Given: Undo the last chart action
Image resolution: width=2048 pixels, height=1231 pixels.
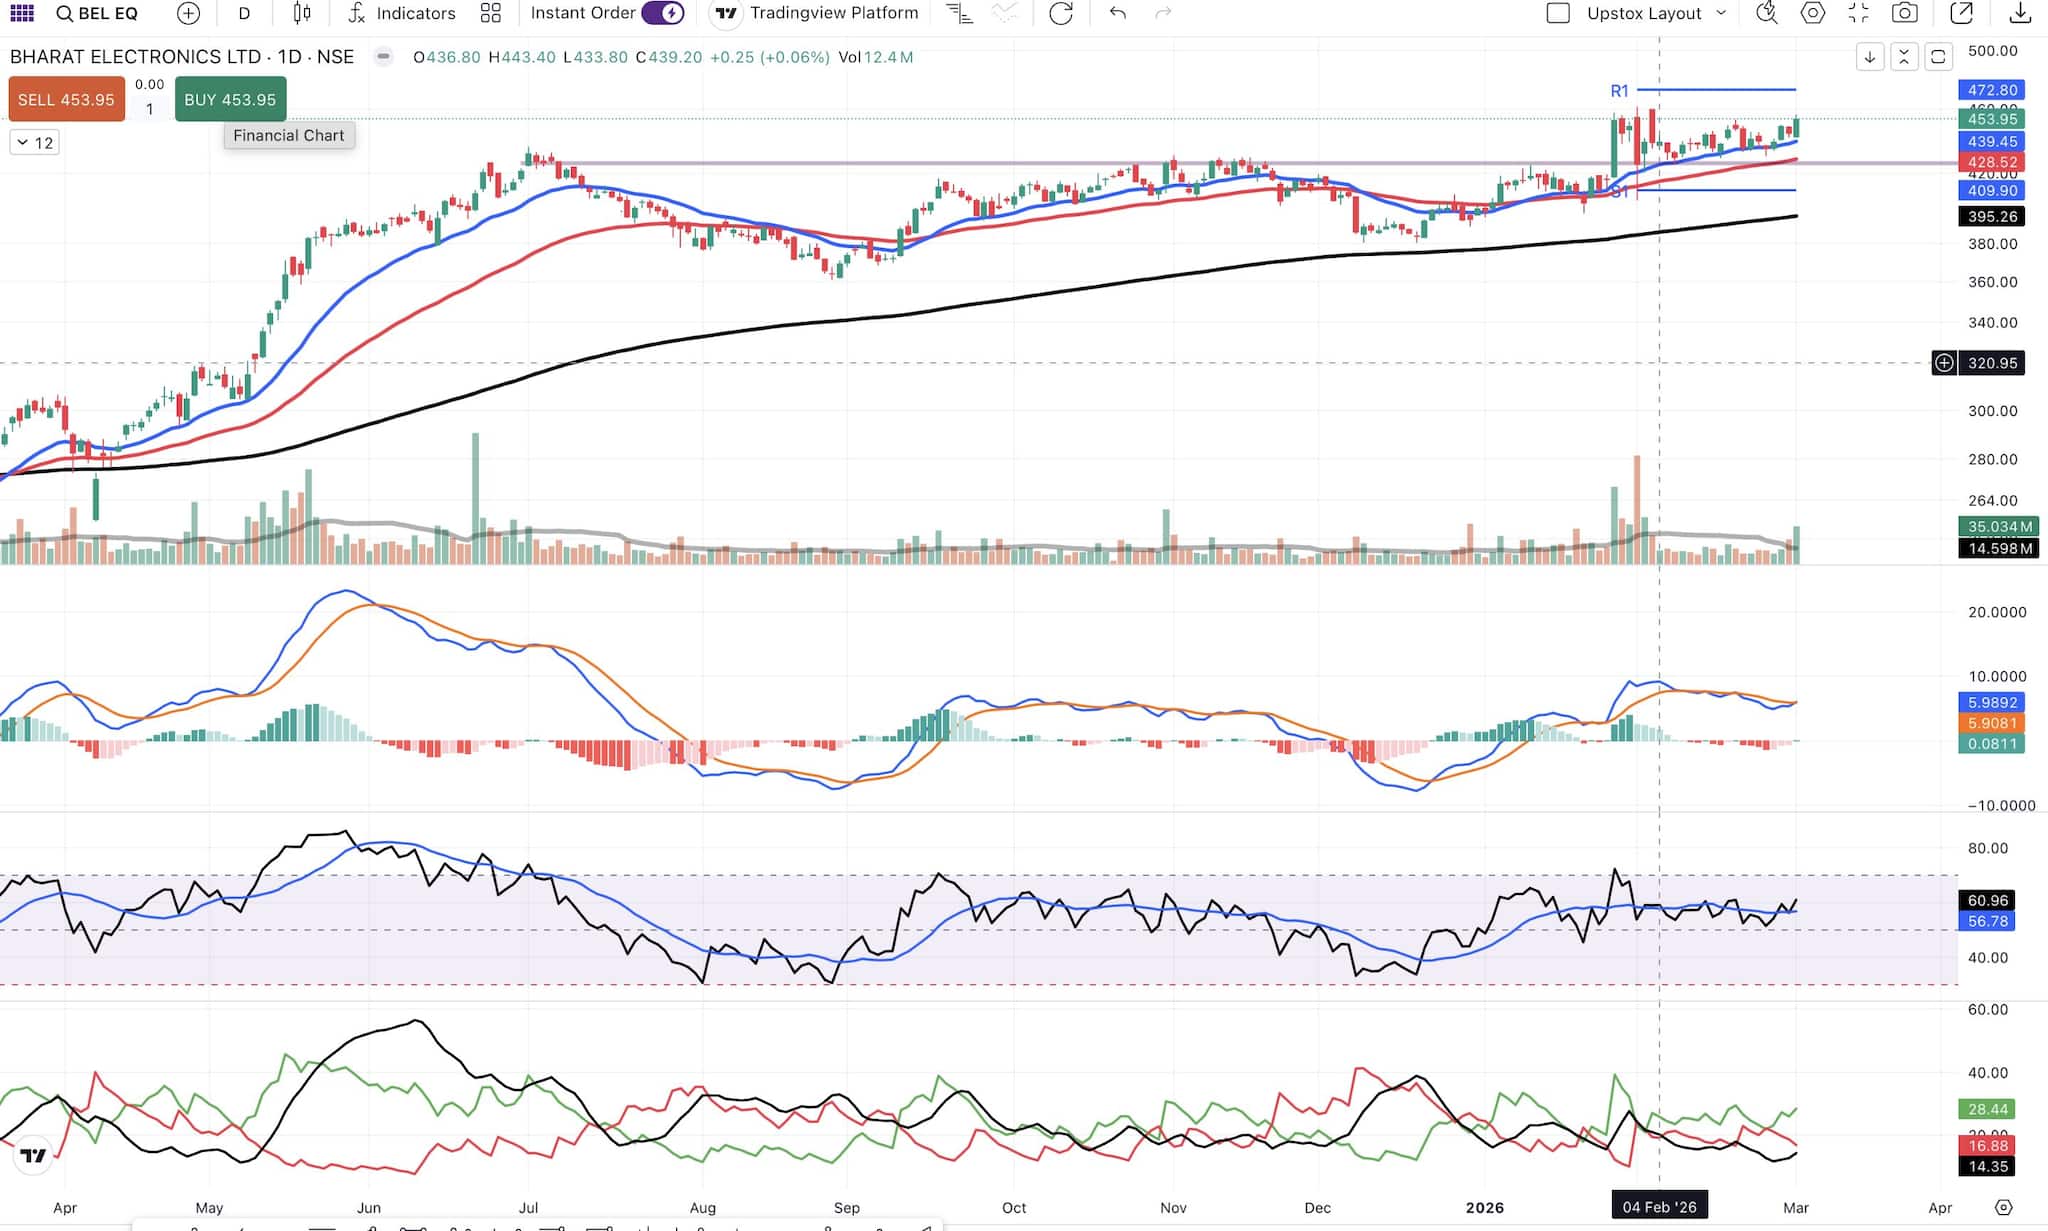Looking at the screenshot, I should point(1118,13).
